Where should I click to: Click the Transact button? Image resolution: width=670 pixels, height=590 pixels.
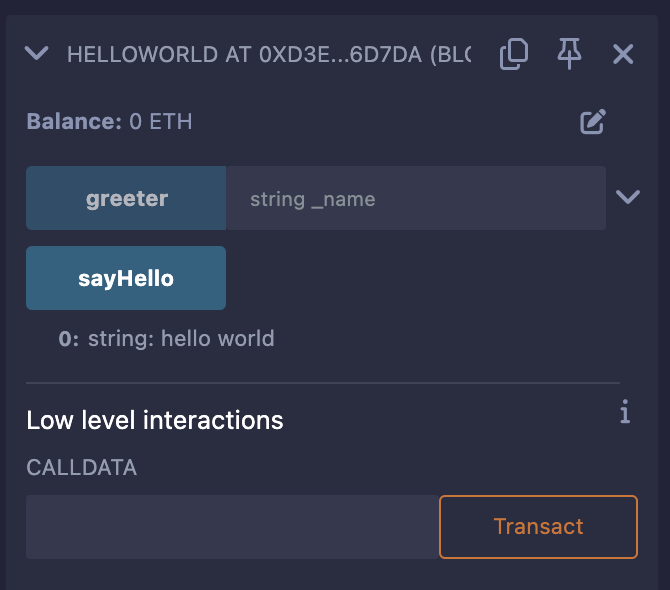538,527
